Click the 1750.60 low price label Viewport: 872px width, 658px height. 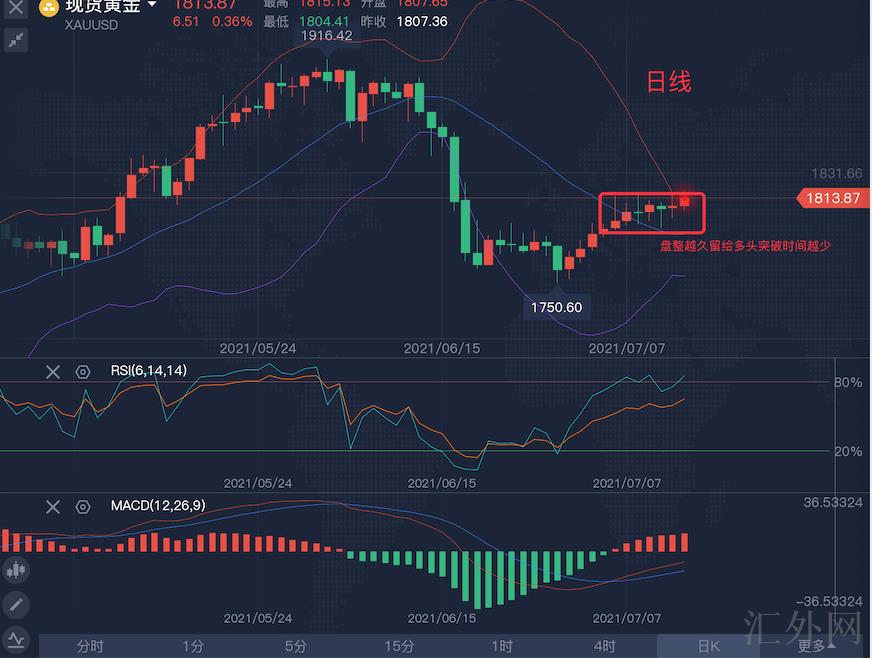click(x=556, y=307)
